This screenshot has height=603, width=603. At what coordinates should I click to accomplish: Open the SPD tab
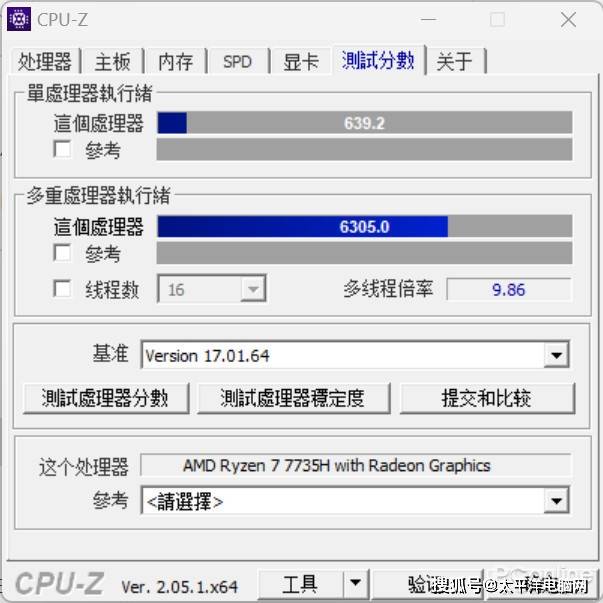pos(237,61)
